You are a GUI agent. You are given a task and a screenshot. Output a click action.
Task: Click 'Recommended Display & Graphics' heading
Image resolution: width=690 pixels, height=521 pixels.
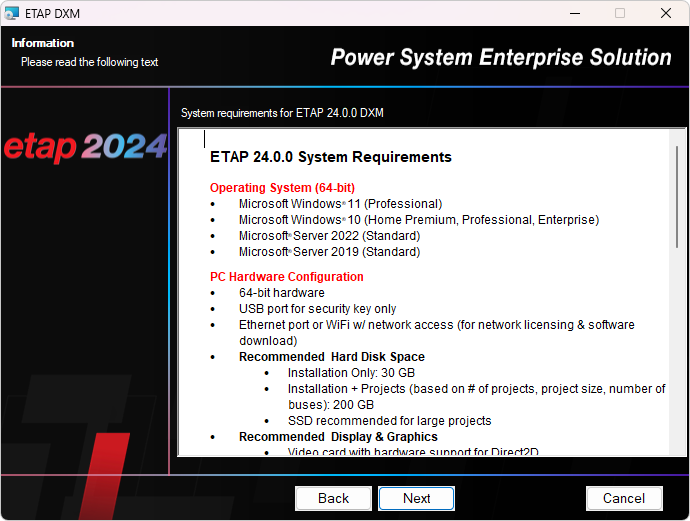click(338, 437)
